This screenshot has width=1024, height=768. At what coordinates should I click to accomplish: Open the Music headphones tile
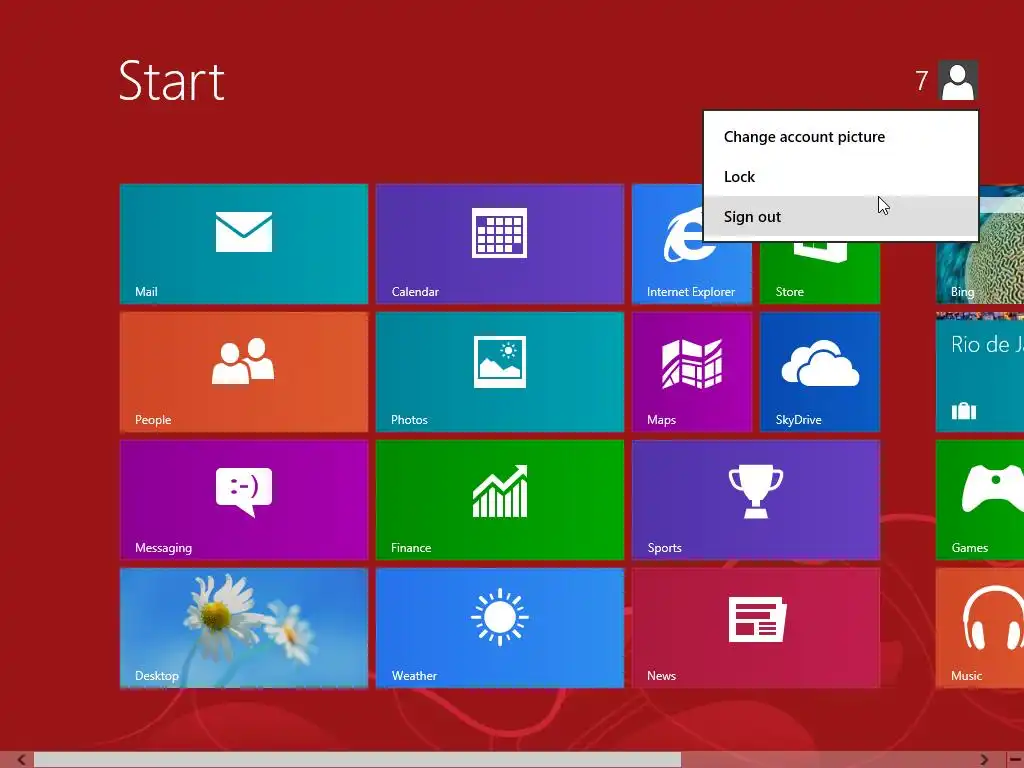[x=980, y=628]
